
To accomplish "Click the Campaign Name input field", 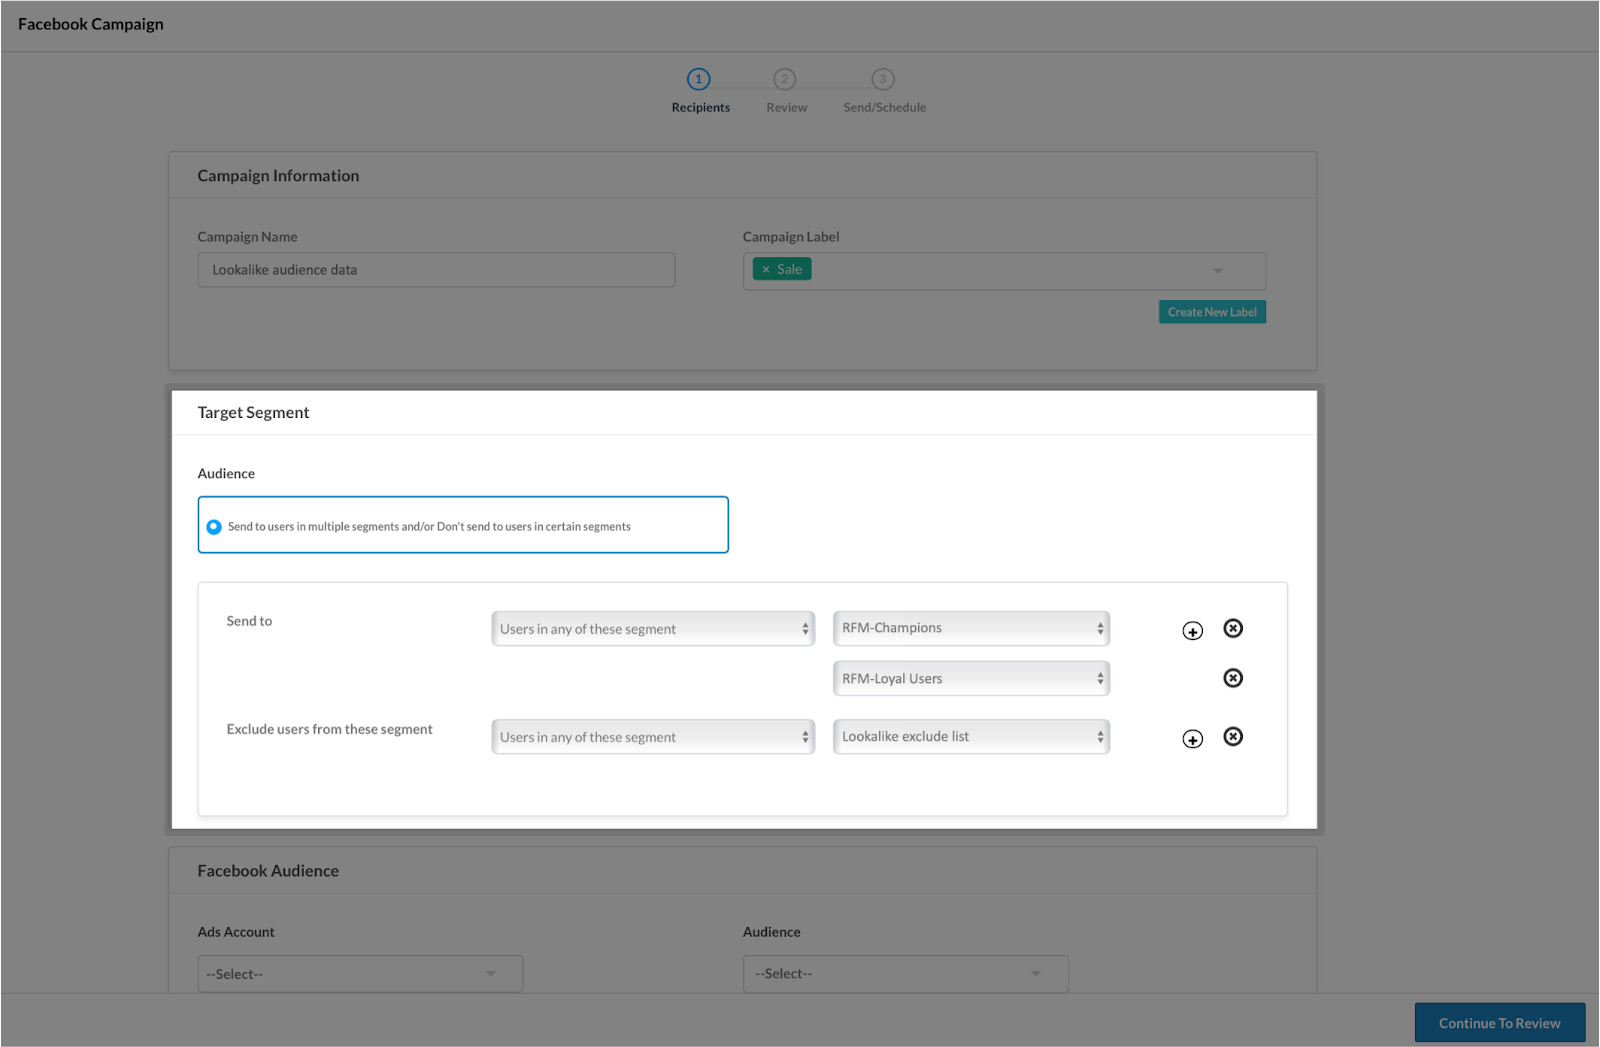I will pos(436,270).
